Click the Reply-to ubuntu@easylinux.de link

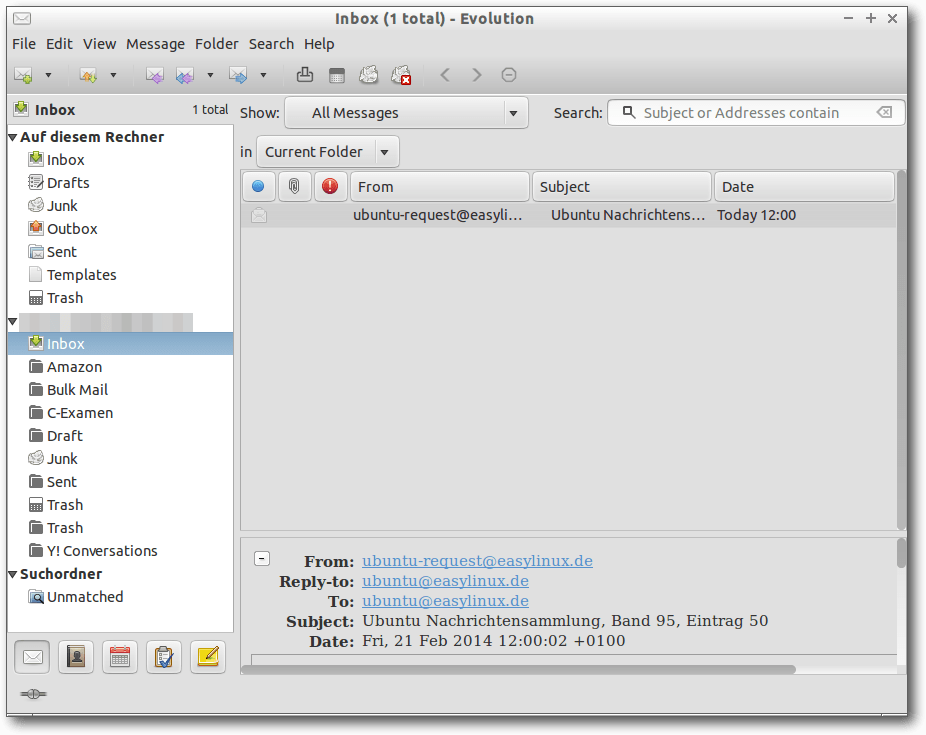click(x=445, y=581)
